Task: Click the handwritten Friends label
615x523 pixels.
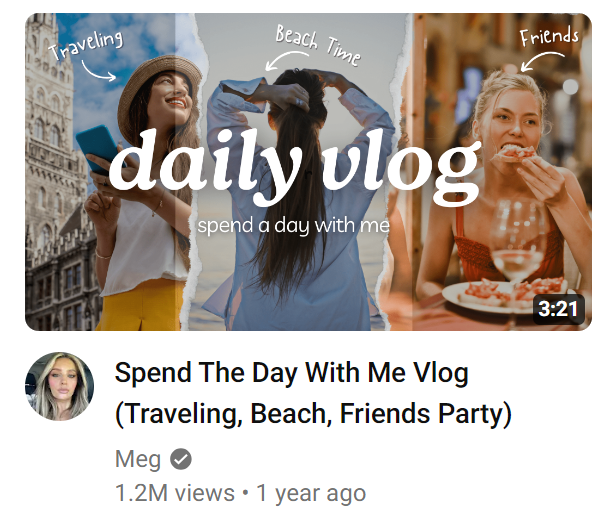Action: pos(549,37)
